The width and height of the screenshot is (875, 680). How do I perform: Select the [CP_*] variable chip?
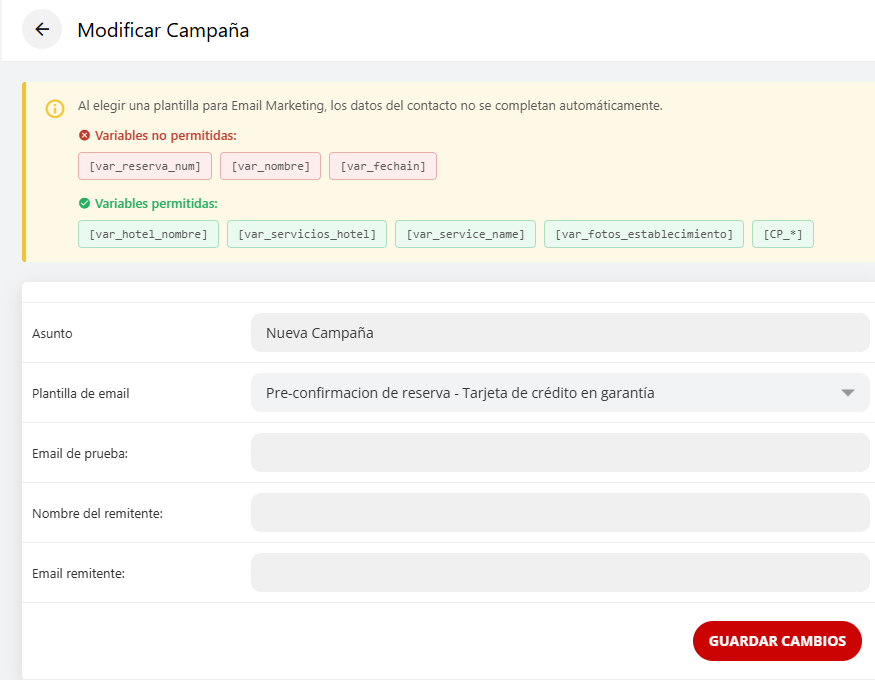(x=782, y=233)
